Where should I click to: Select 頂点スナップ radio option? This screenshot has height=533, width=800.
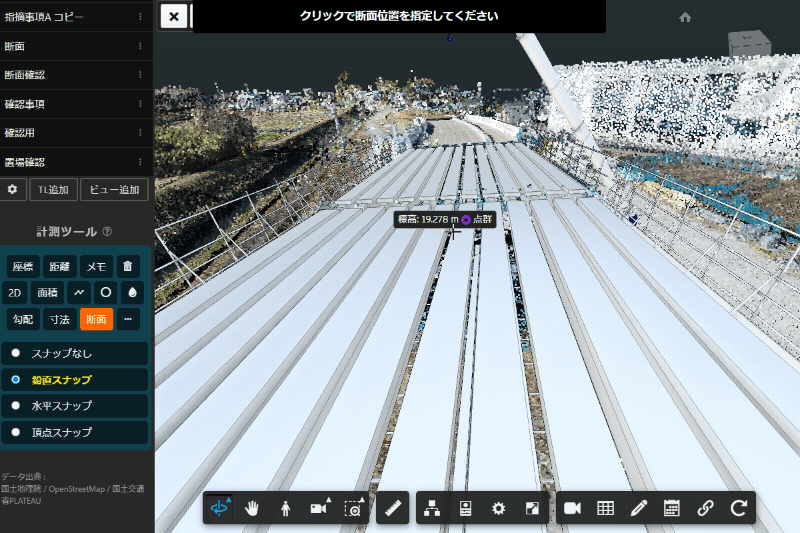click(16, 432)
